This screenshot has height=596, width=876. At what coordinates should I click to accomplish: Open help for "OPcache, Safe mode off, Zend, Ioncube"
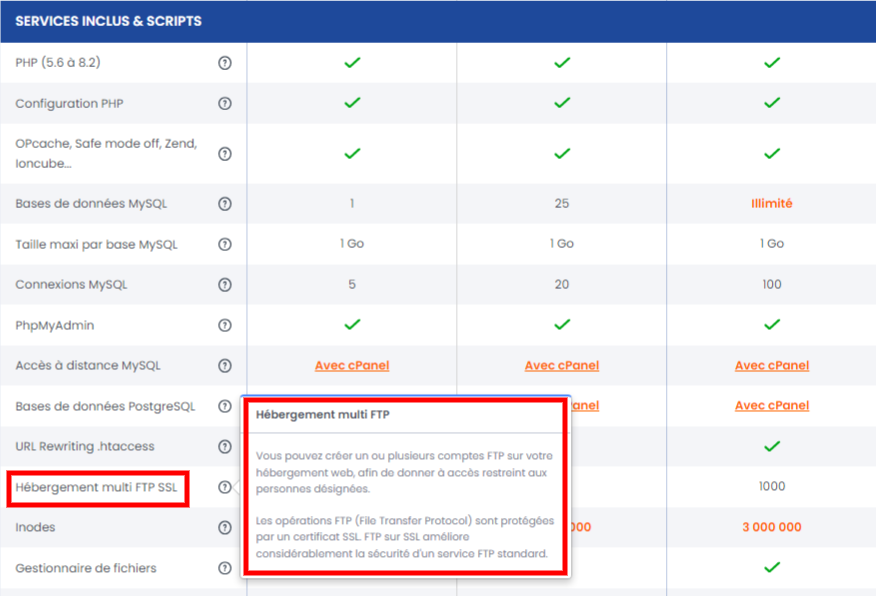[x=224, y=153]
